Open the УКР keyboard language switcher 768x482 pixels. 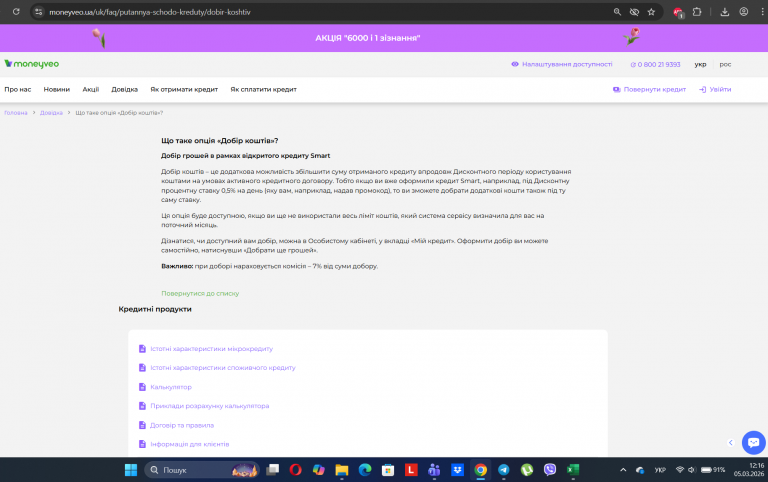660,470
